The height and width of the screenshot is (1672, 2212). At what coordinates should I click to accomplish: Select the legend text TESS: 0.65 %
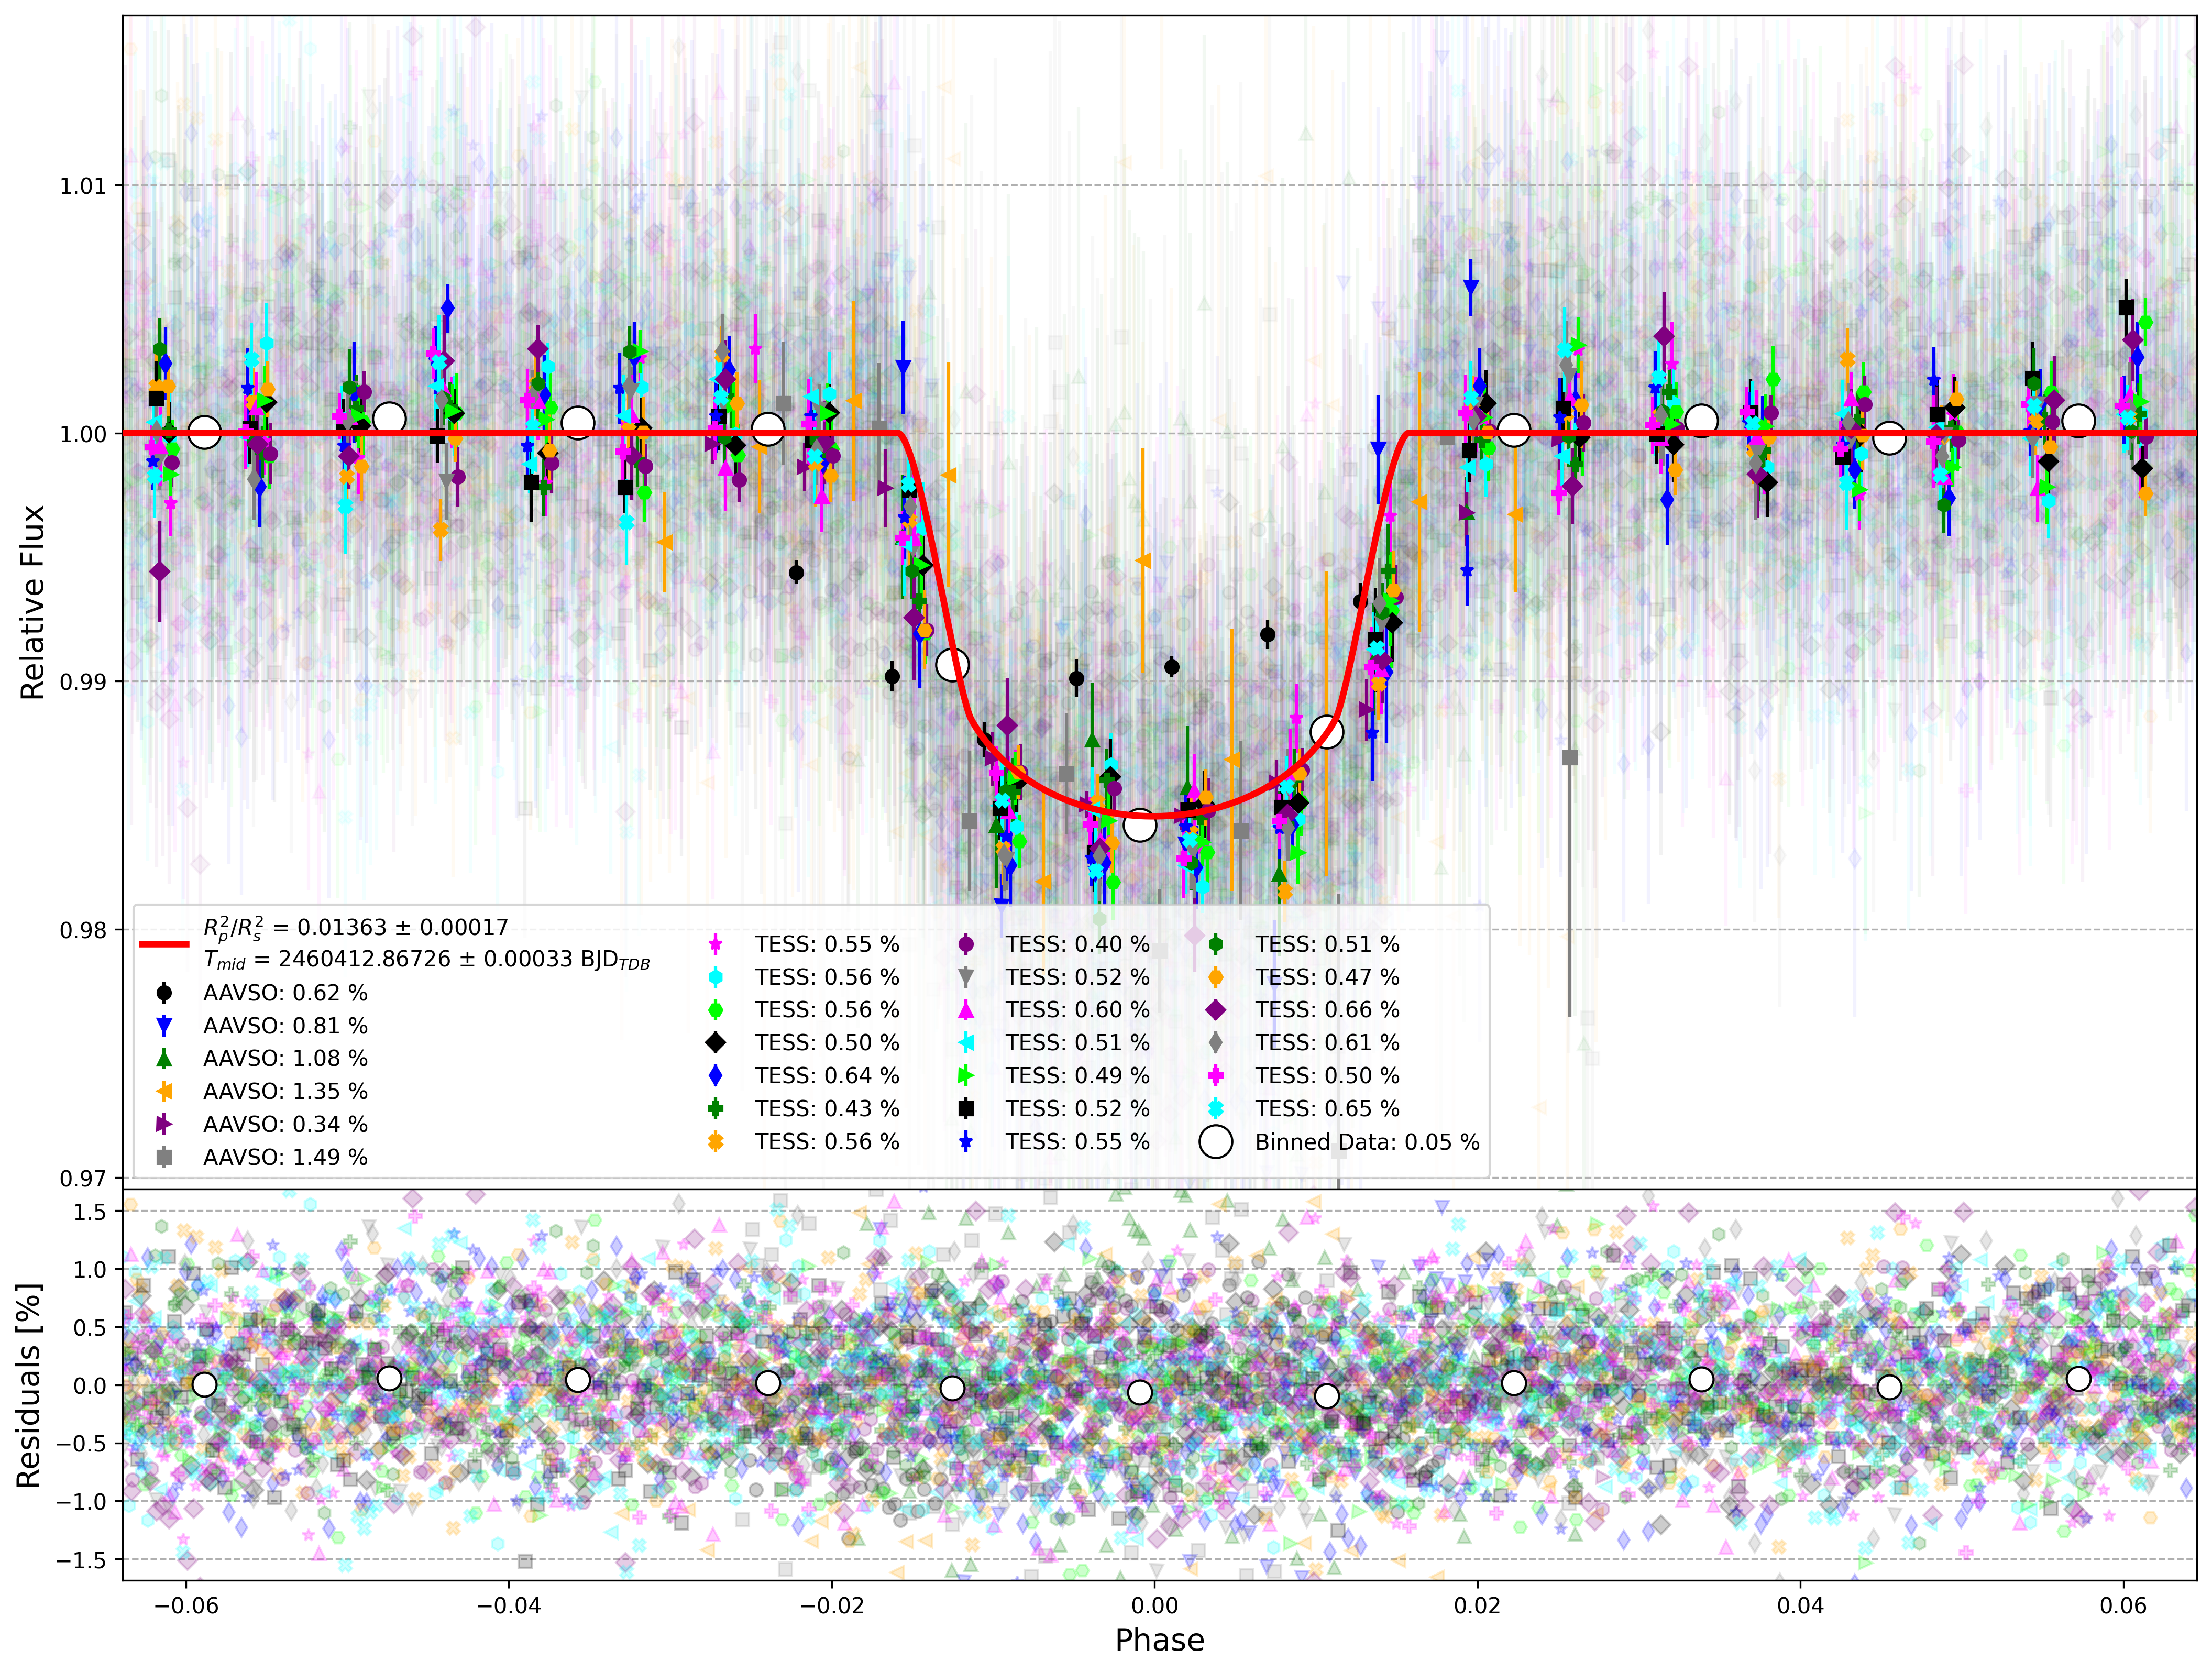[1328, 1109]
